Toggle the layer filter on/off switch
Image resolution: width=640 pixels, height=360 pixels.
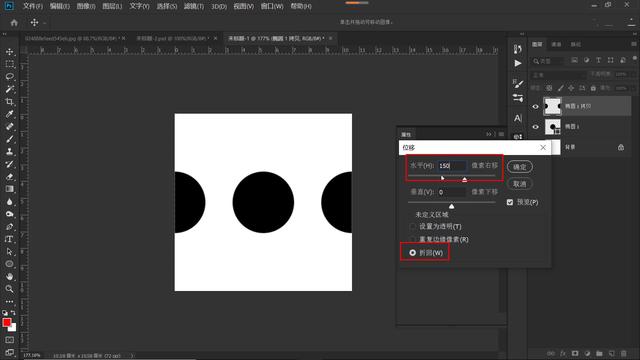click(x=635, y=59)
